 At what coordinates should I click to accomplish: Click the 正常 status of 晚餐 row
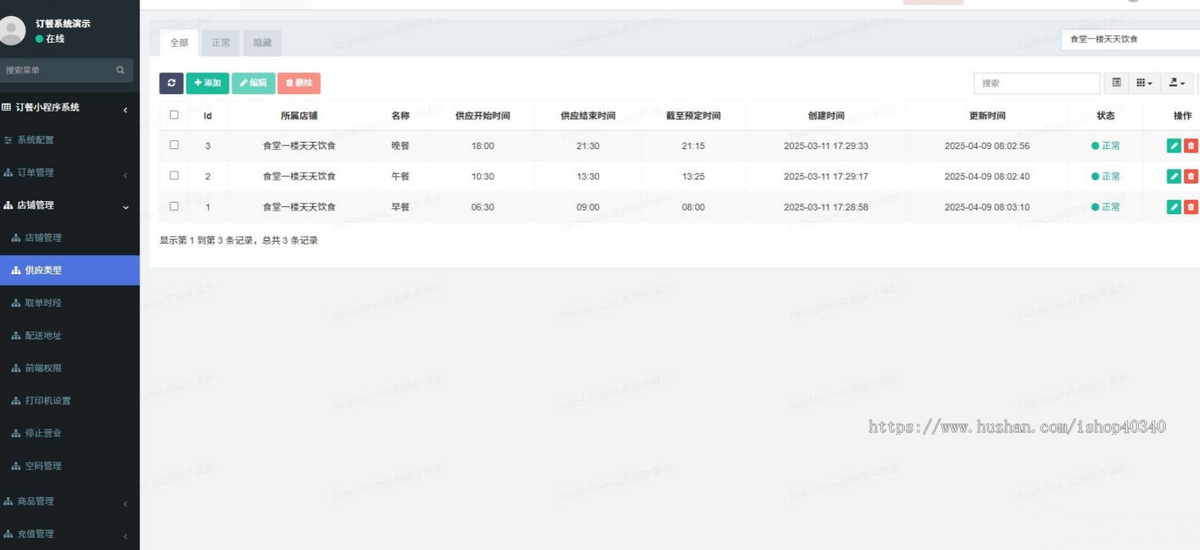1106,146
